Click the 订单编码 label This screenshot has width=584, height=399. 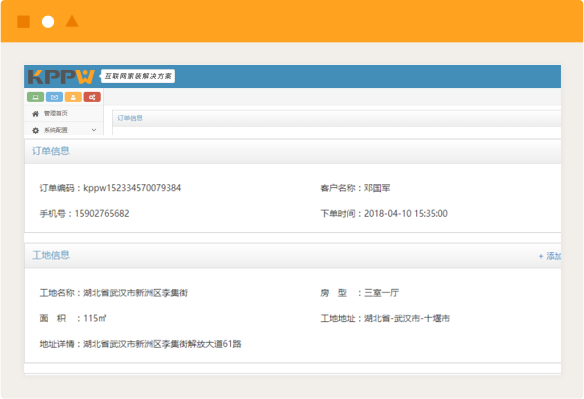(57, 188)
